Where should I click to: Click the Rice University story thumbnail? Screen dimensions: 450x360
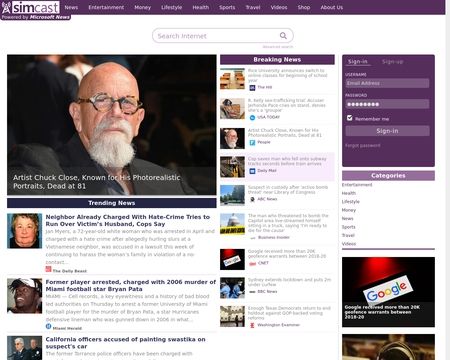(x=232, y=79)
